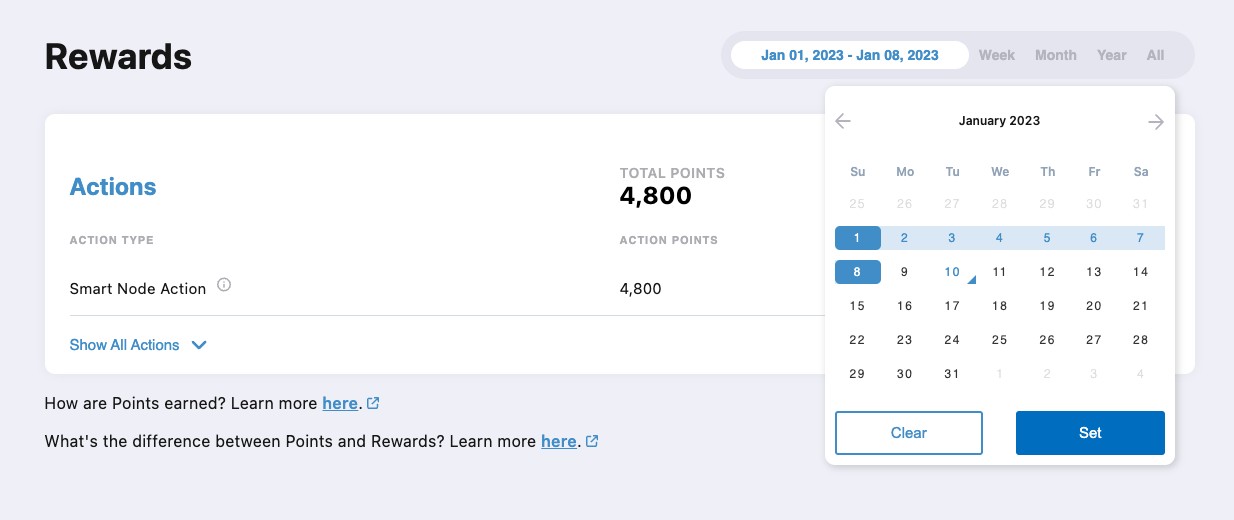Open the 'here' link about Points and Rewards difference
This screenshot has width=1234, height=520.
coord(559,441)
